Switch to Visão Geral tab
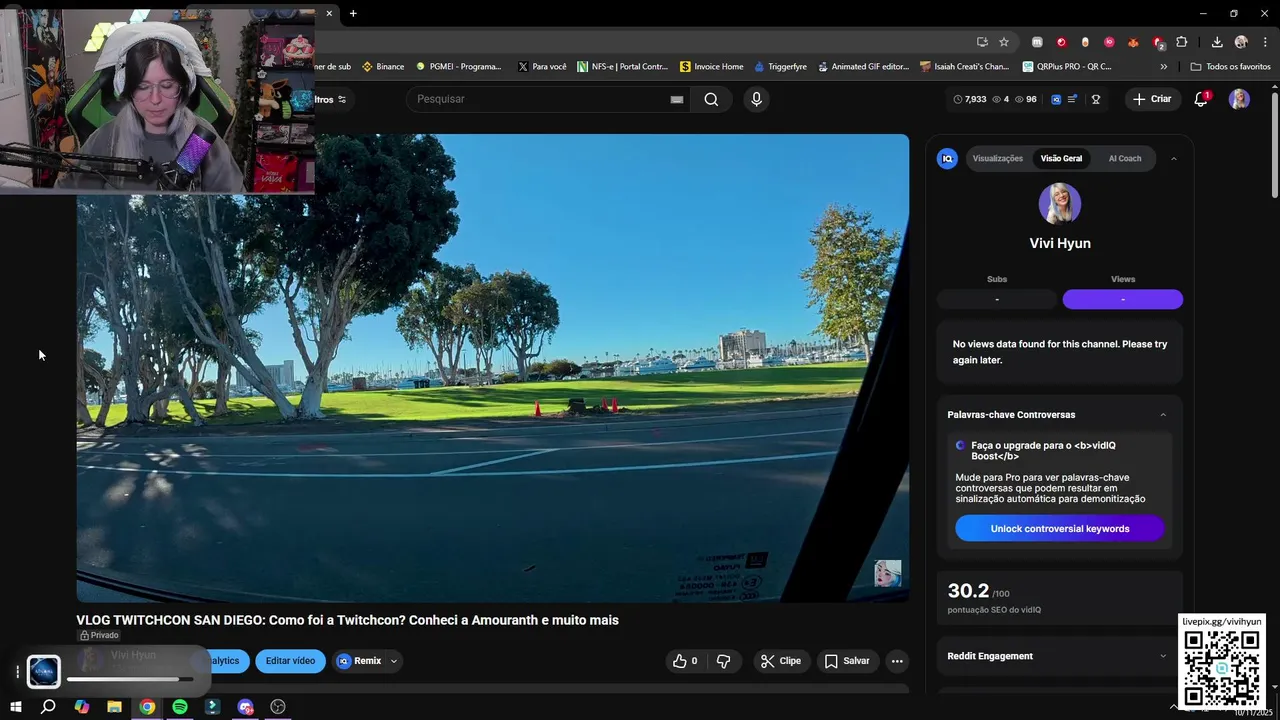The image size is (1280, 720). click(x=1061, y=158)
